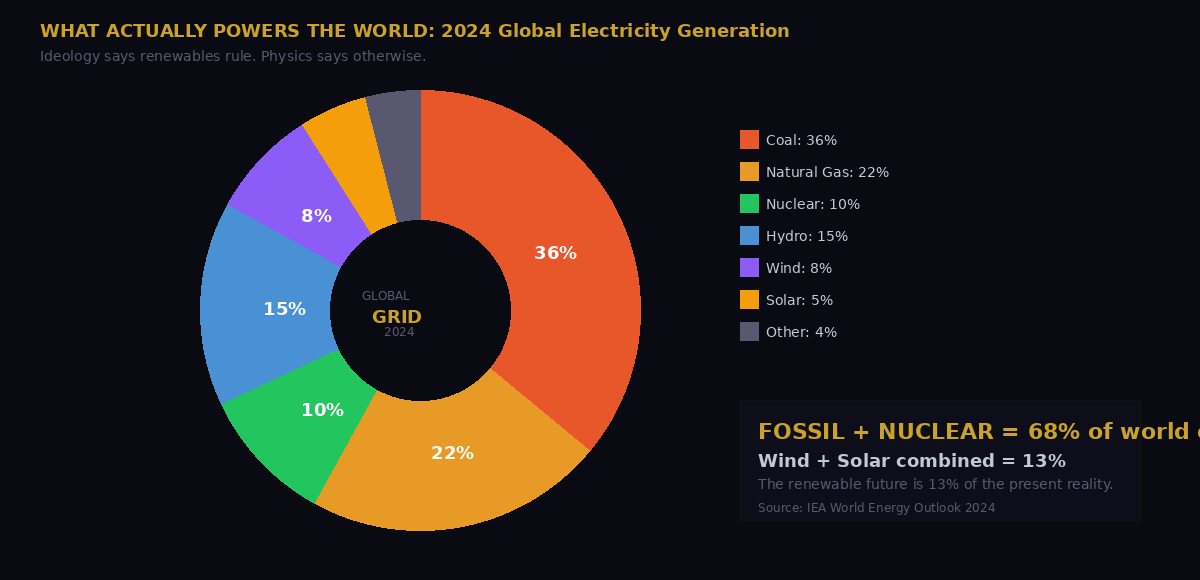Click the 10% Nuclear wedge

[x=322, y=410]
